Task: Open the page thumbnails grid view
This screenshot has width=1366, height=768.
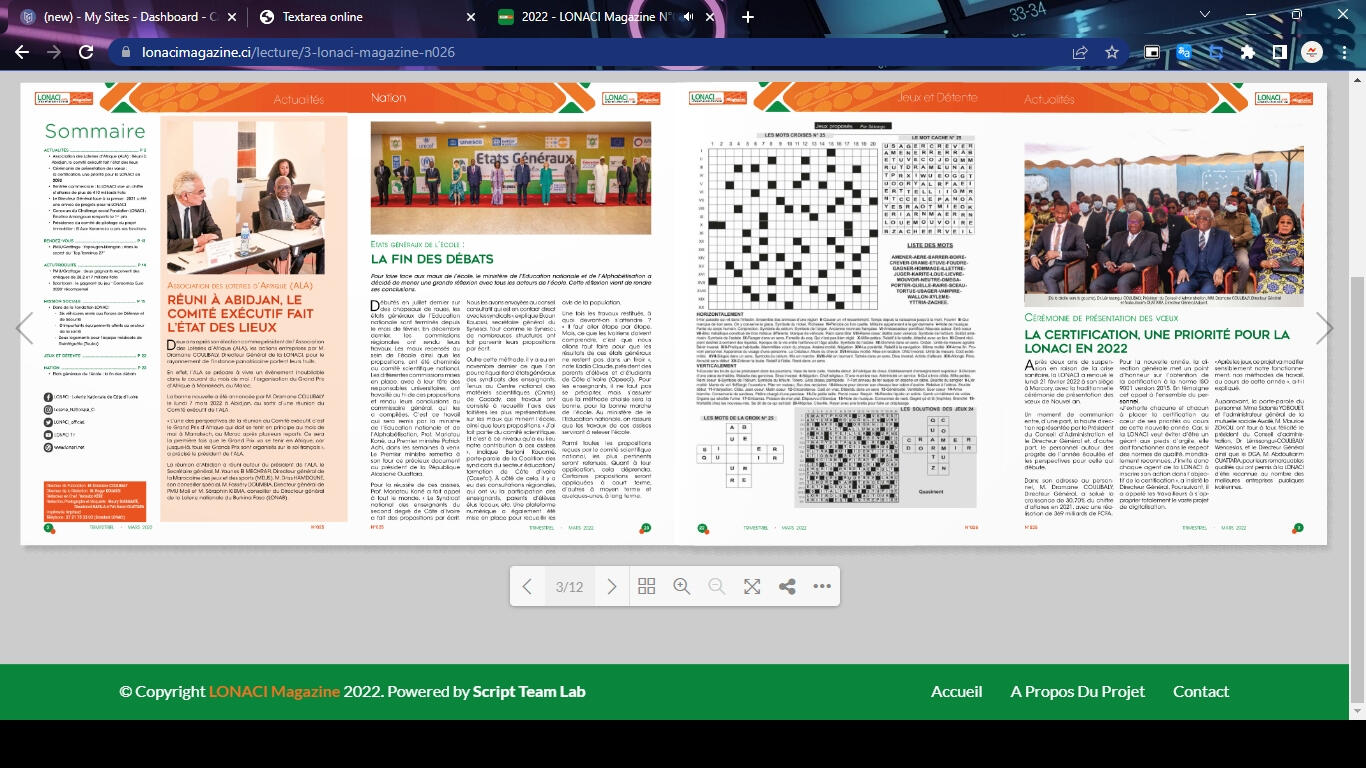Action: [x=647, y=587]
